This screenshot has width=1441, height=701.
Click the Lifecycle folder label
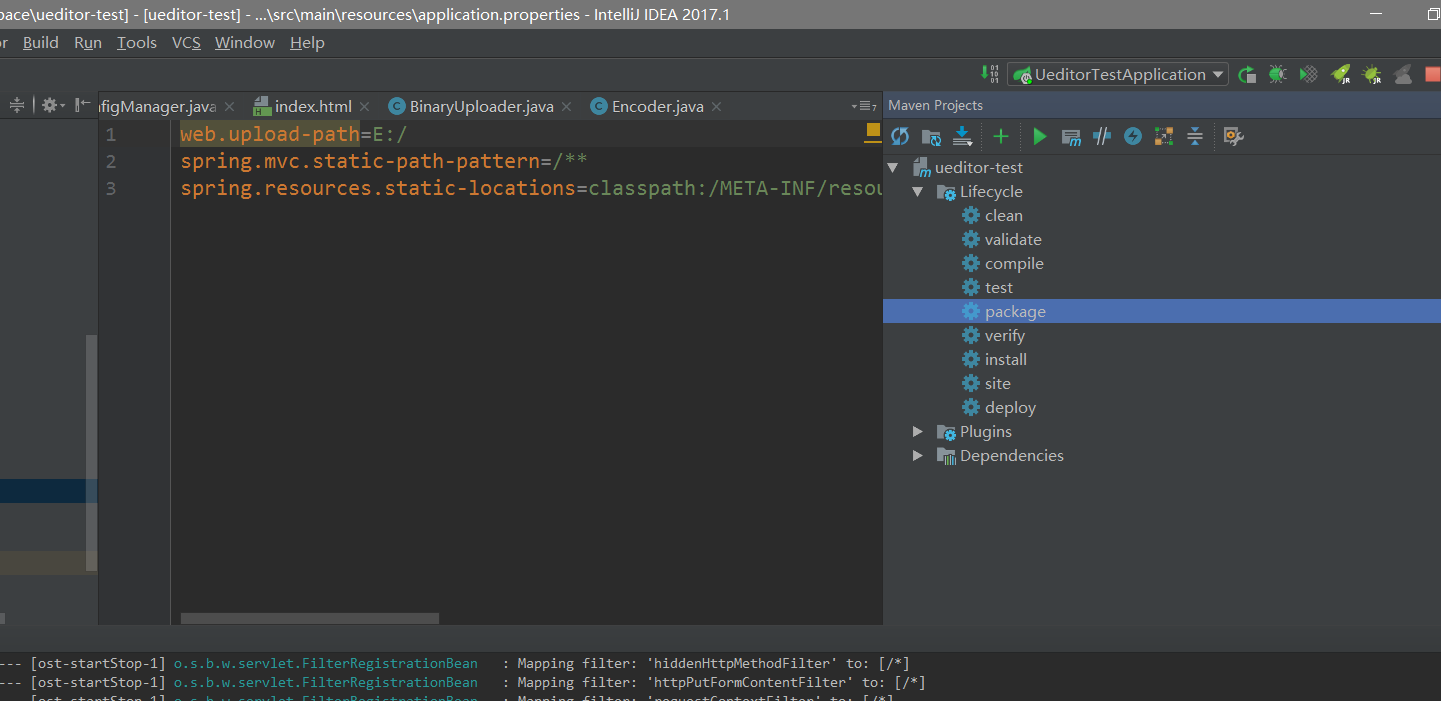point(991,192)
